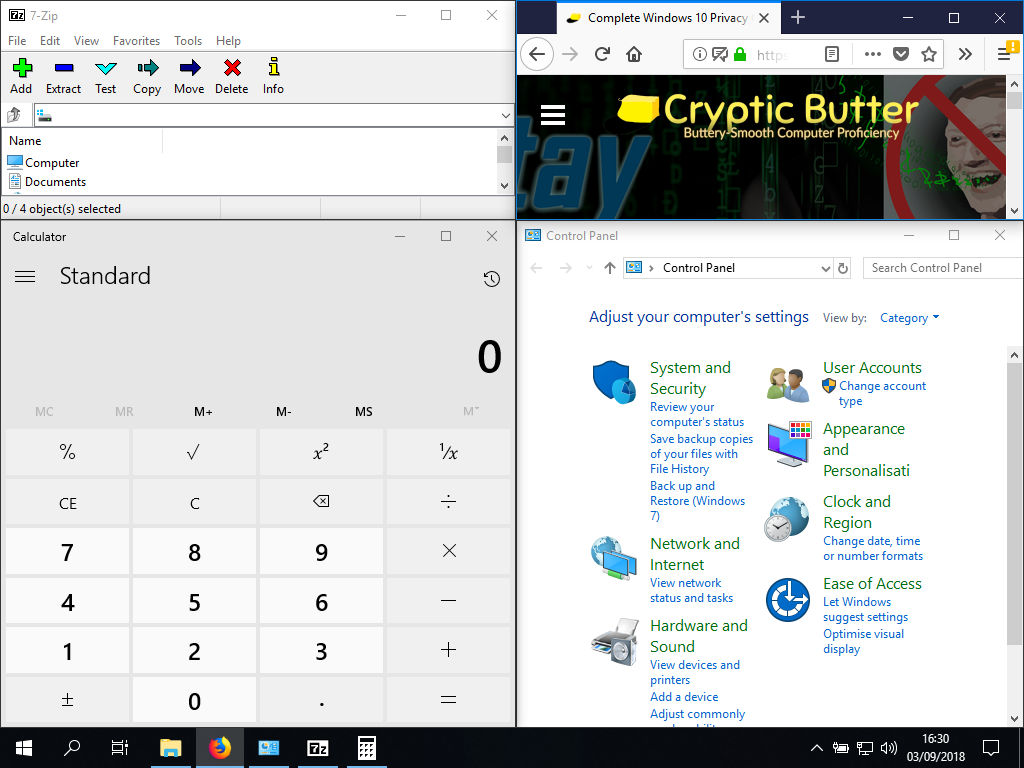Click the backspace key in Calculator
The image size is (1024, 768).
(321, 502)
